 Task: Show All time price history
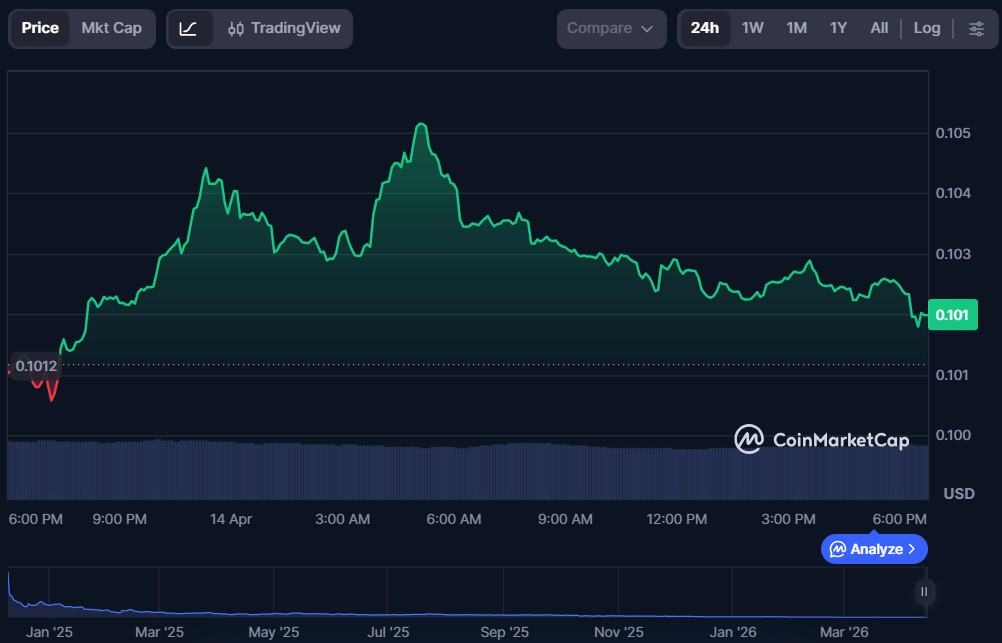(879, 28)
